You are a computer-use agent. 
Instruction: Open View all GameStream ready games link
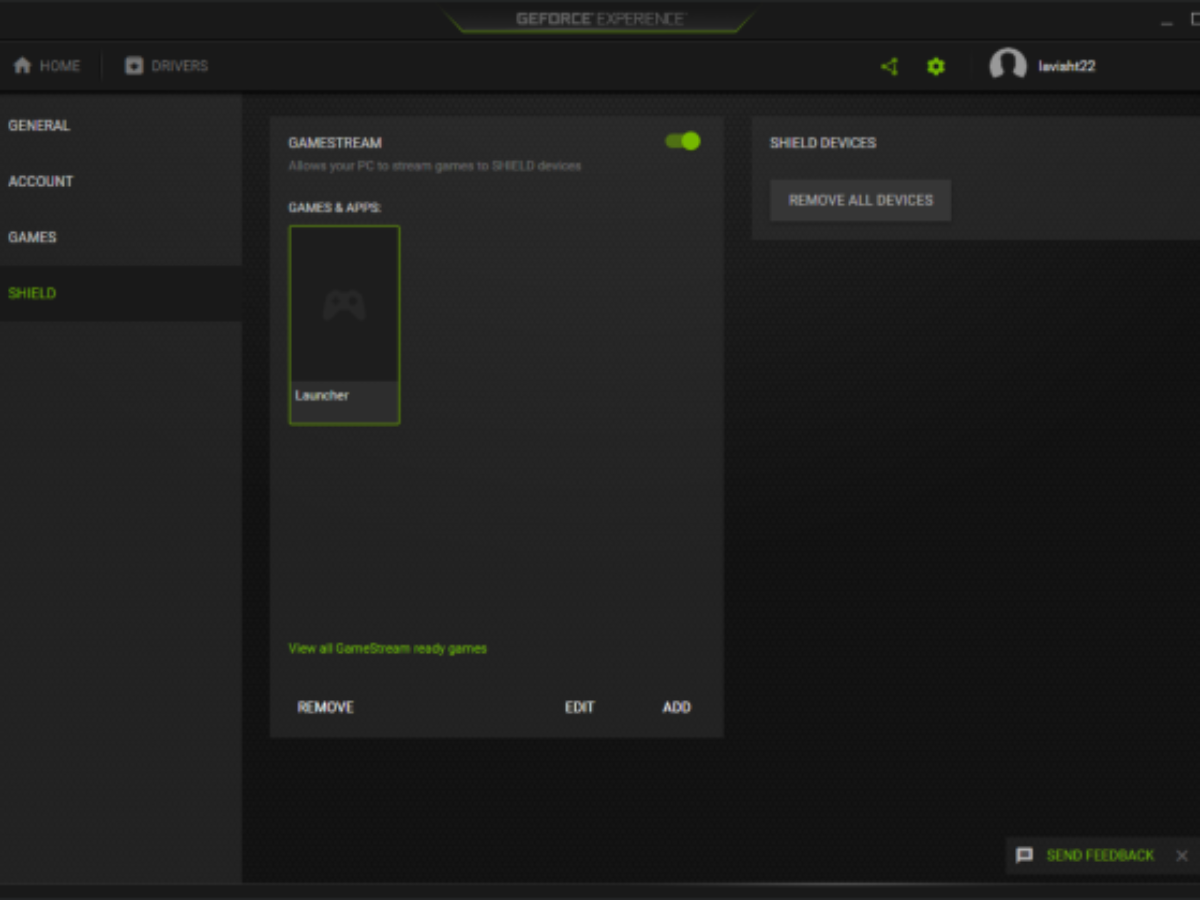pos(387,649)
